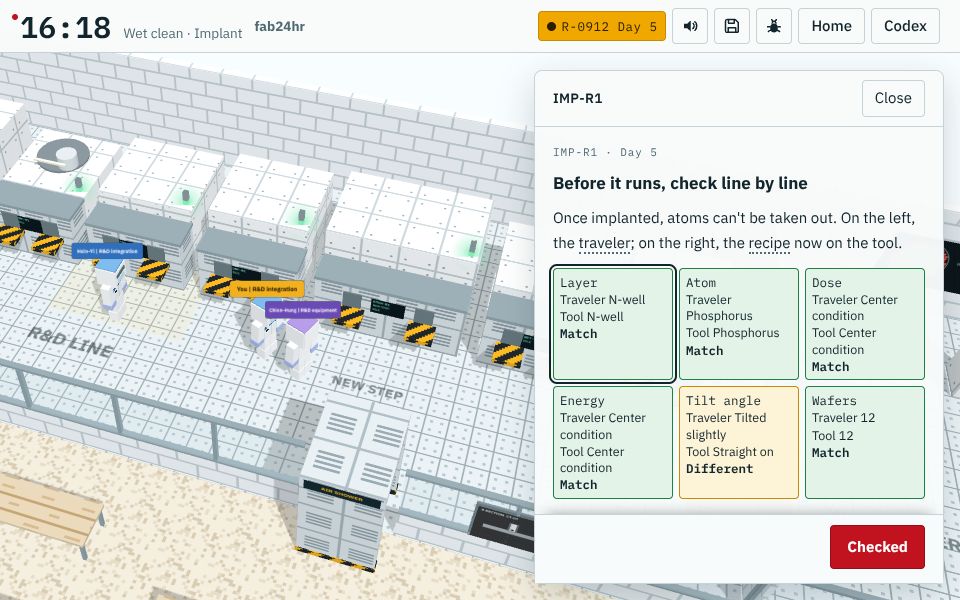Screen dimensions: 960x600
Task: Select the Wafers 12 card
Action: pyautogui.click(x=864, y=442)
